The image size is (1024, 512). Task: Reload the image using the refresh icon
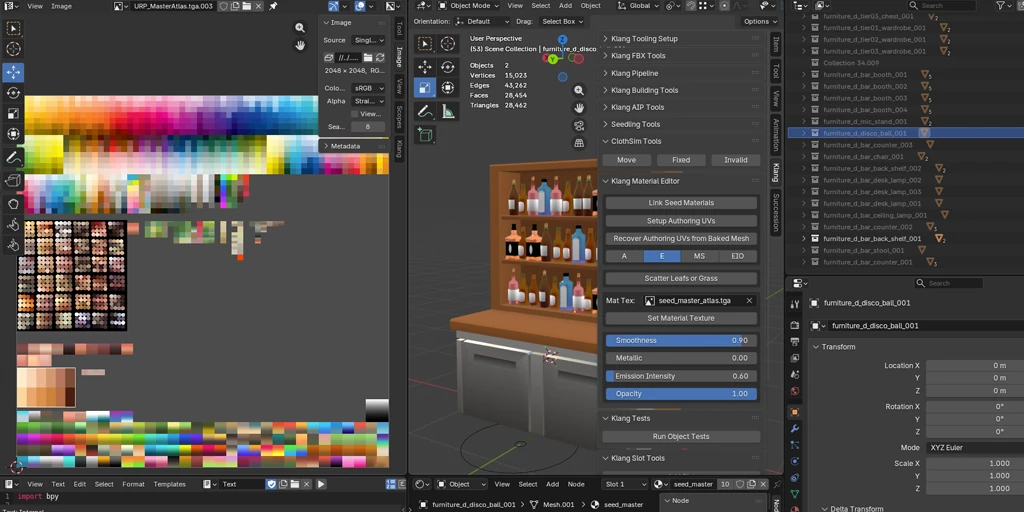coord(379,58)
